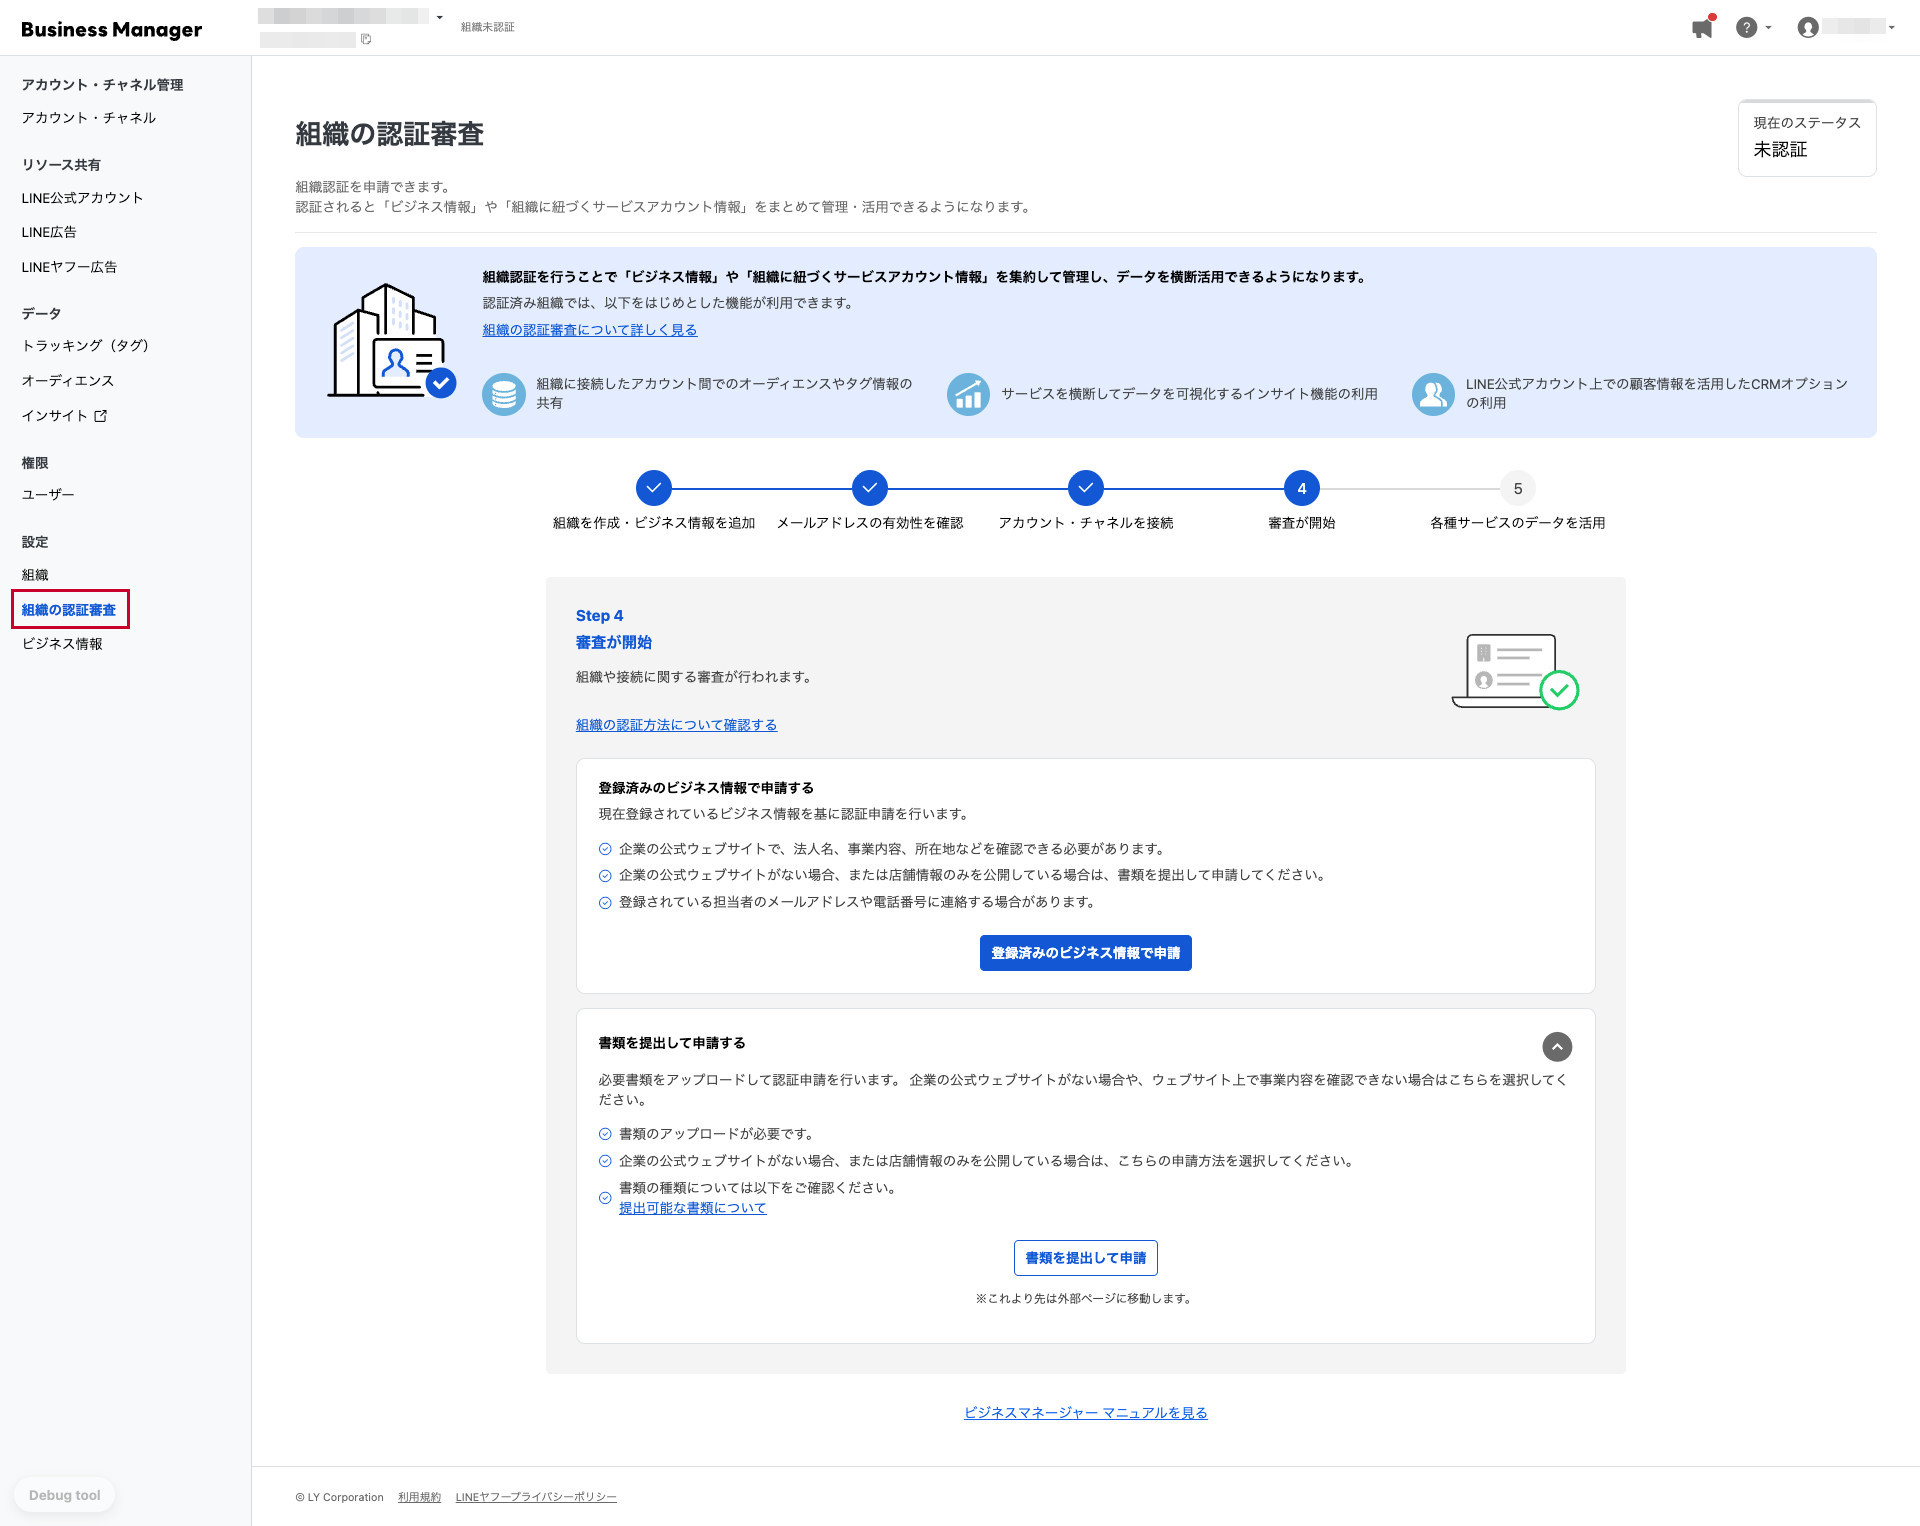The image size is (1920, 1526).
Task: Click the step 4 numbered circle
Action: coord(1302,488)
